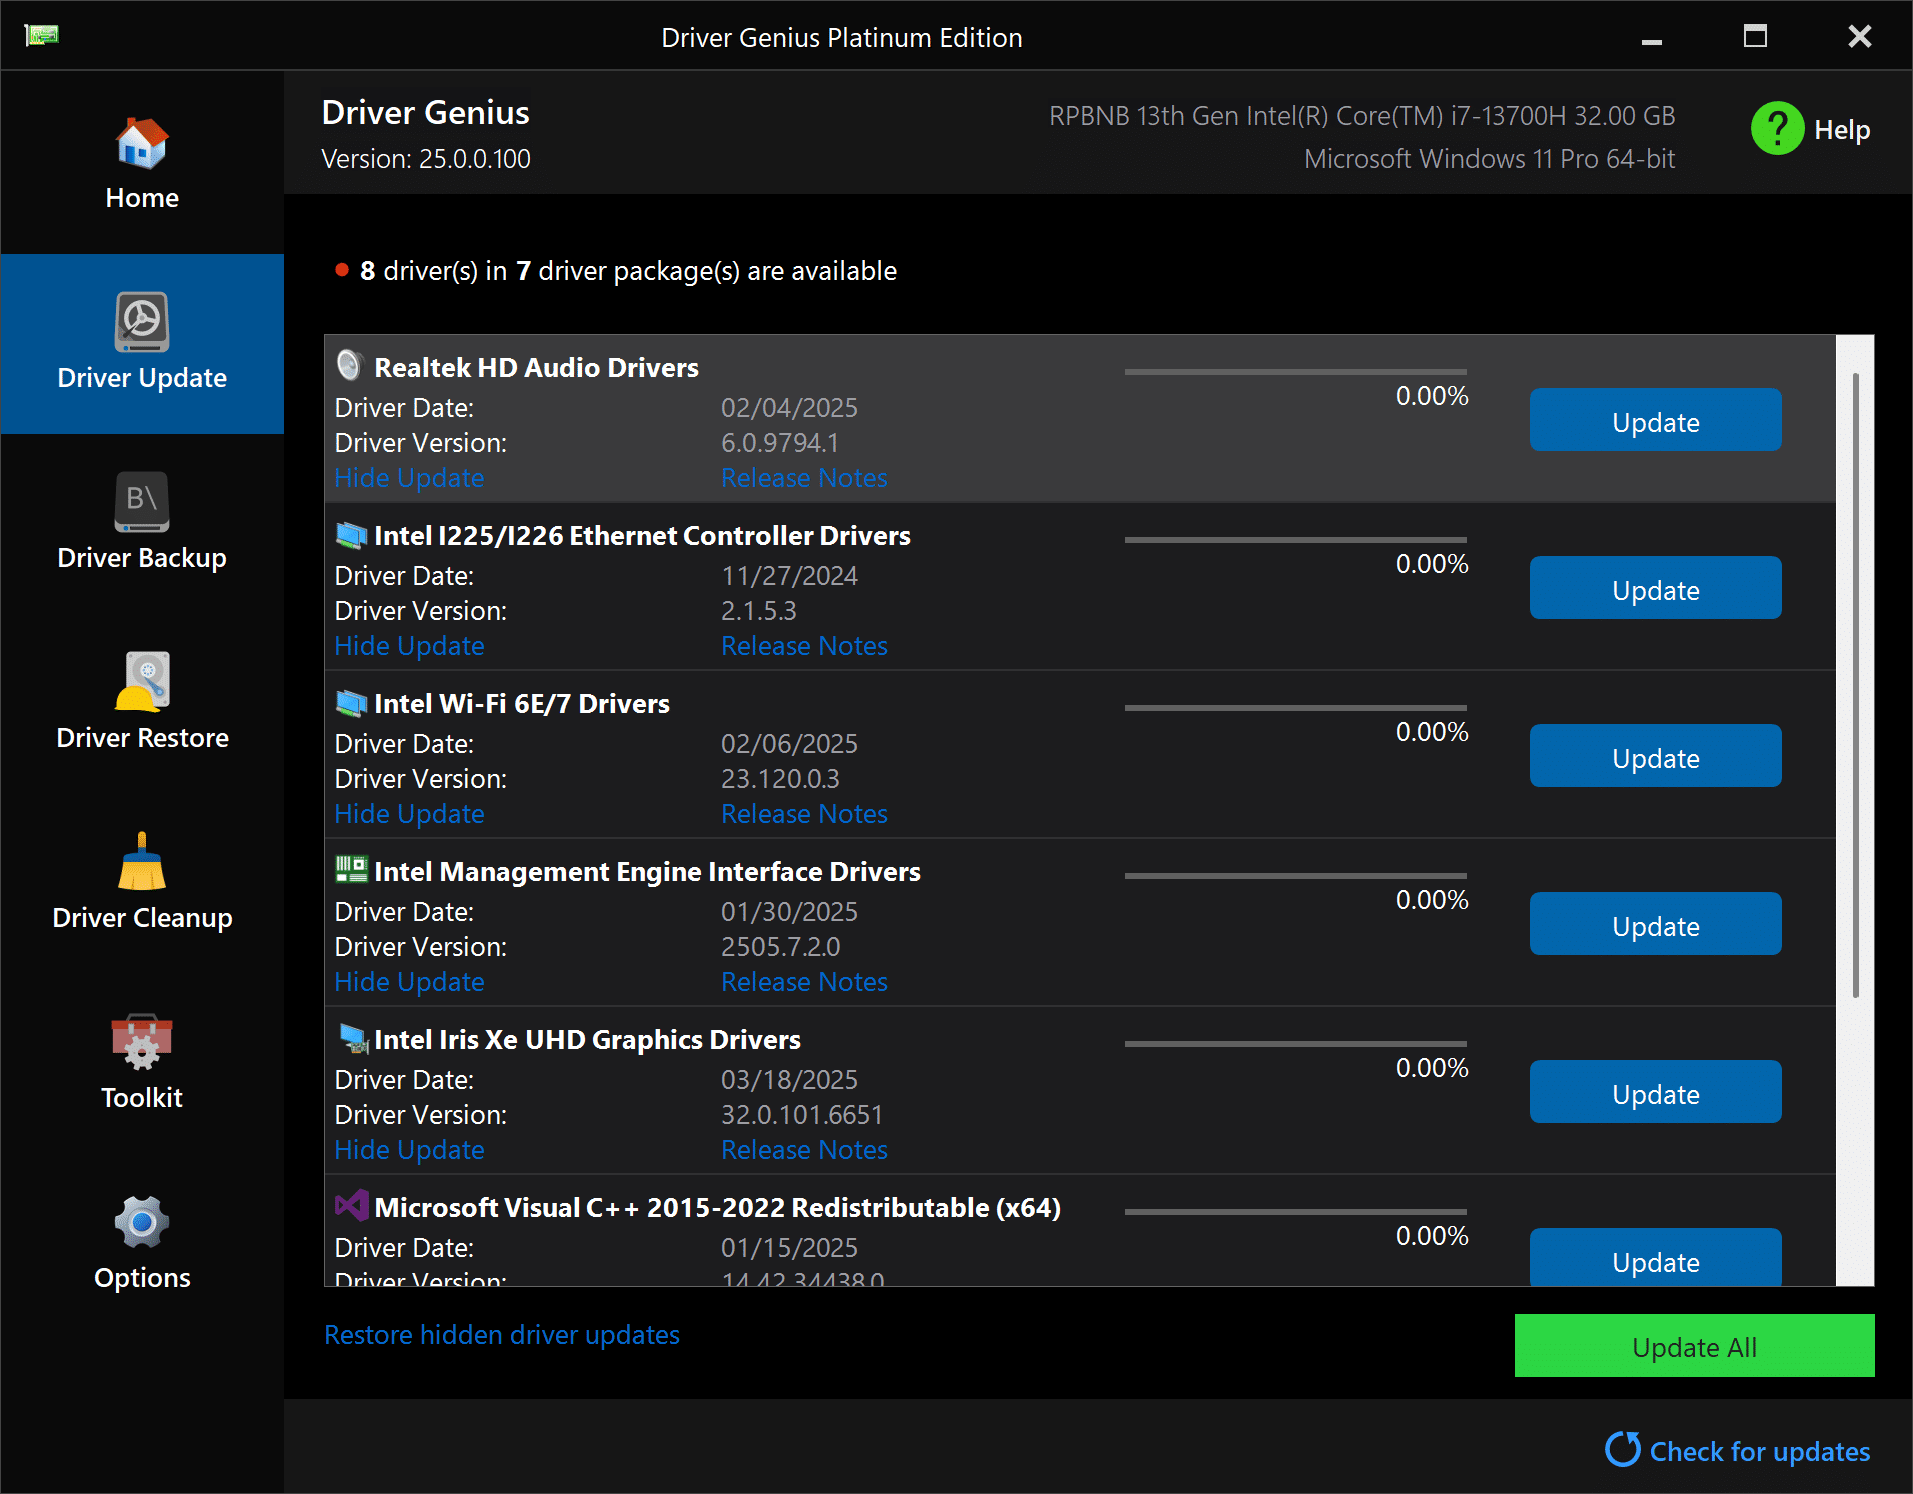Open Release Notes for Intel Iris Xe Graphics

tap(803, 1150)
